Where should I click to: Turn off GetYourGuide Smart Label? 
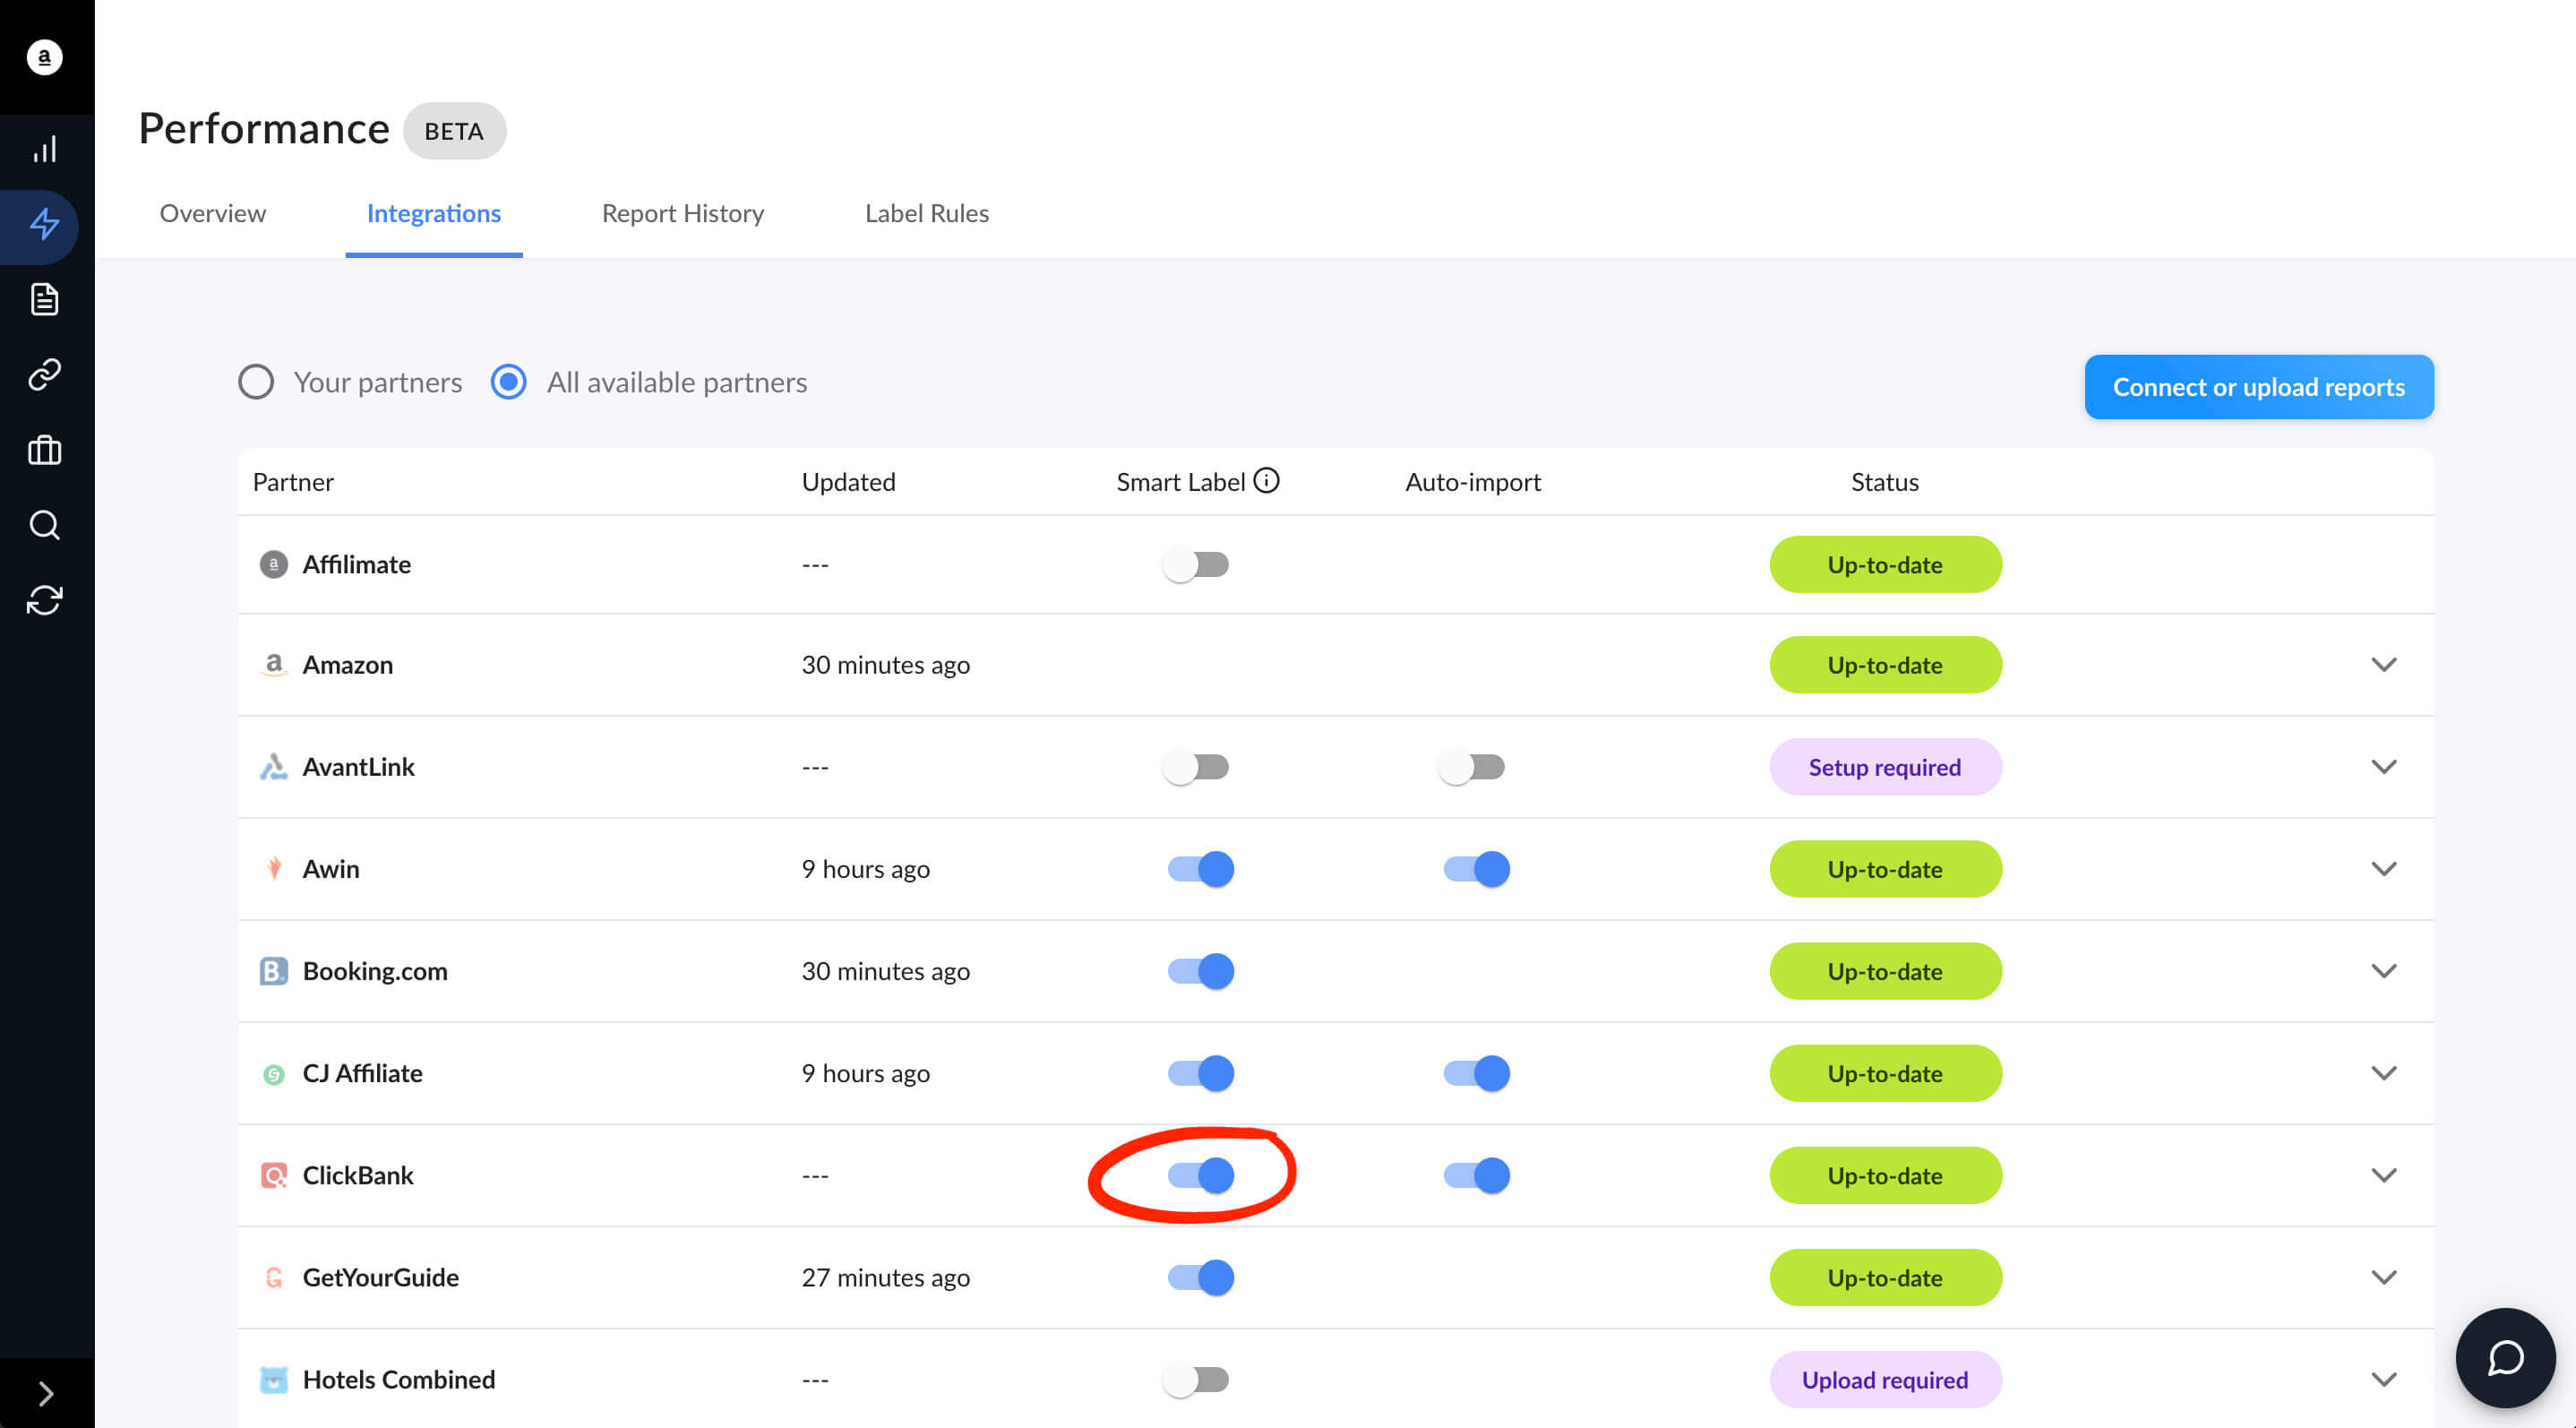pos(1201,1277)
